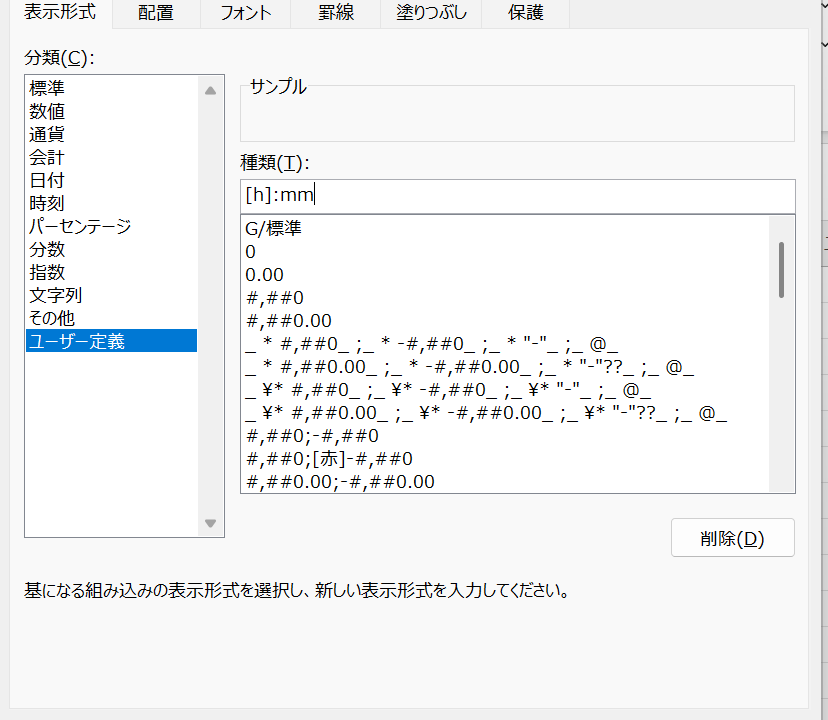Screen dimensions: 828x720
Task: Click down arrow of category list scrollbar
Action: pos(210,523)
